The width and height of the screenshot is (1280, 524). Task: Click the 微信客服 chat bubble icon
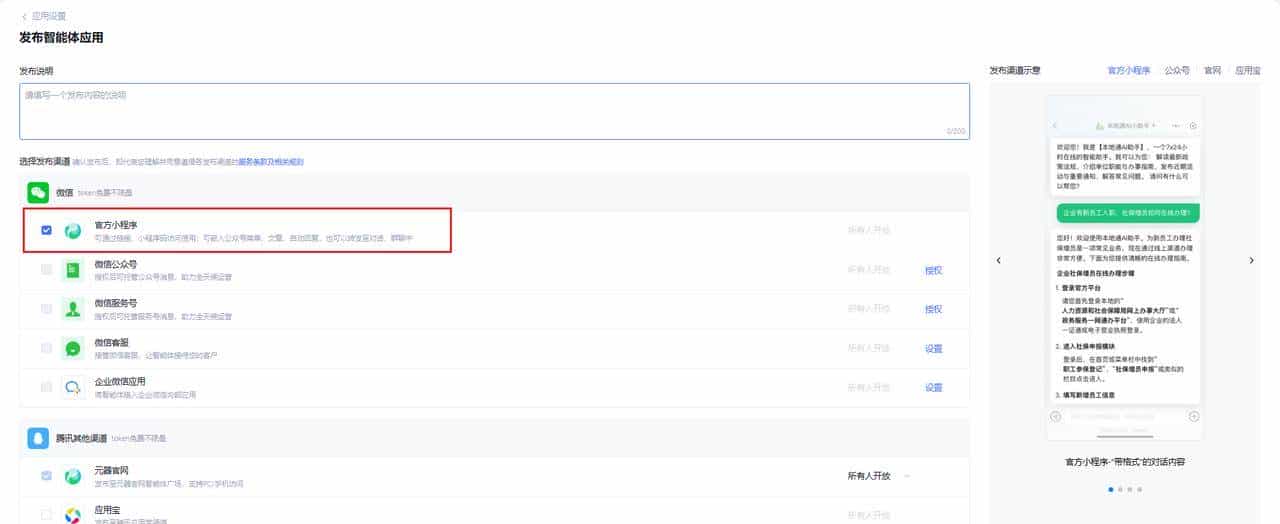coord(73,348)
